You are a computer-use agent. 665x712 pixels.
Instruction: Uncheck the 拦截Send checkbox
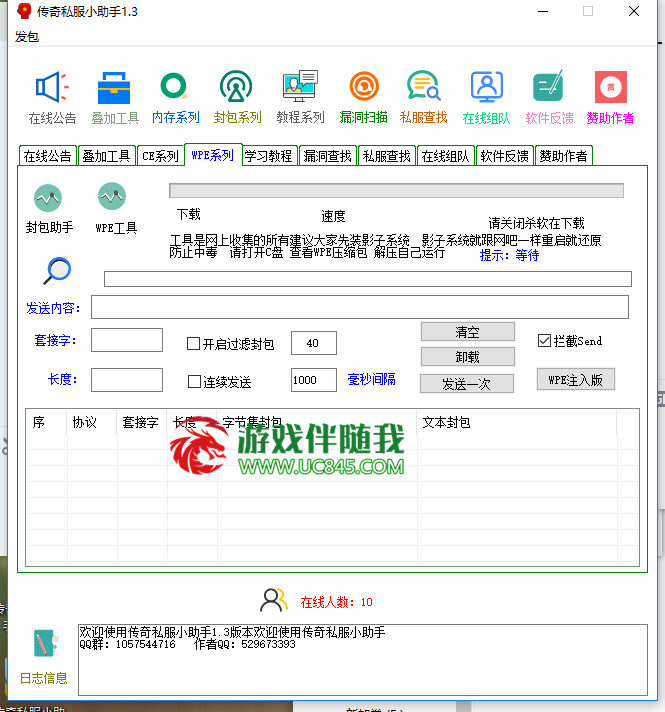click(544, 341)
